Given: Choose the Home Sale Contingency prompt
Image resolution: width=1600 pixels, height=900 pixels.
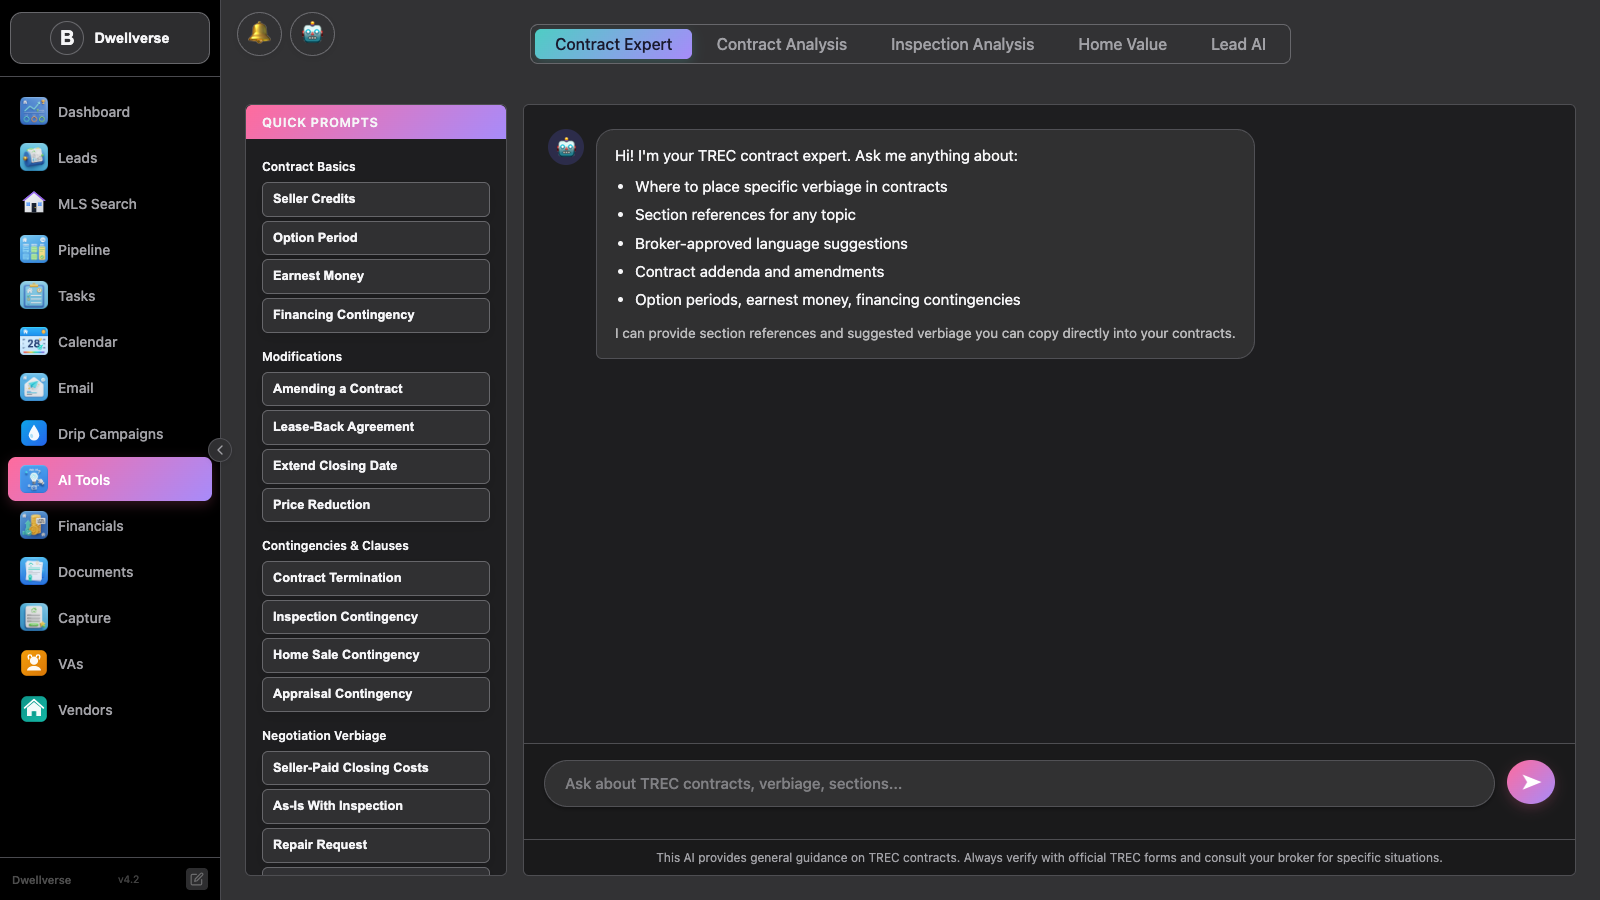Looking at the screenshot, I should pos(376,655).
